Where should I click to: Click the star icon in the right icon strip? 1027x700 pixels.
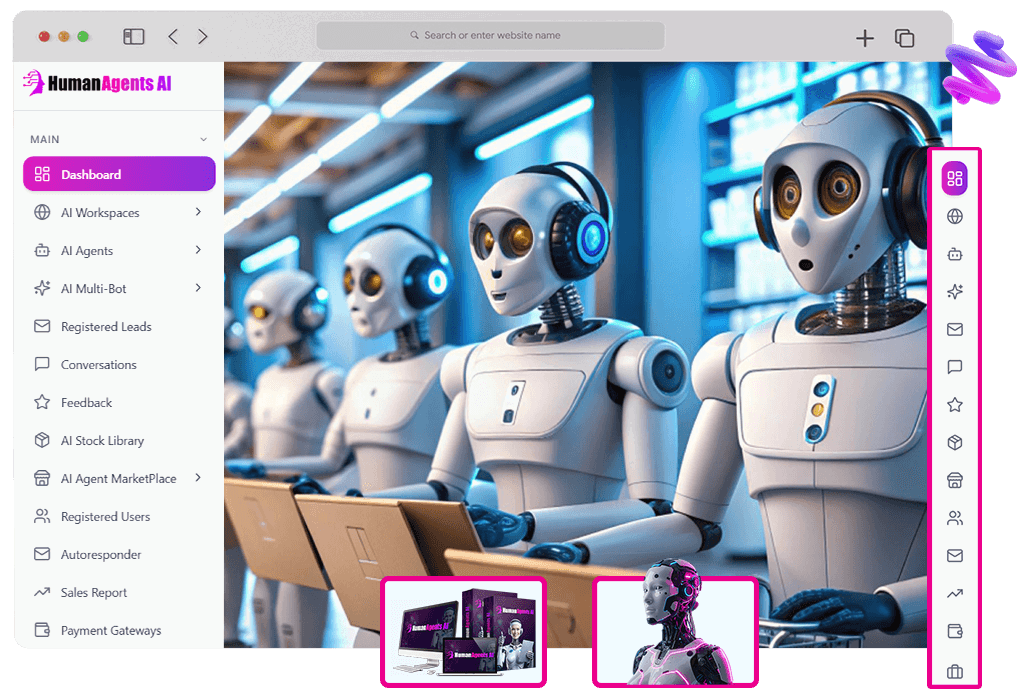(x=955, y=405)
